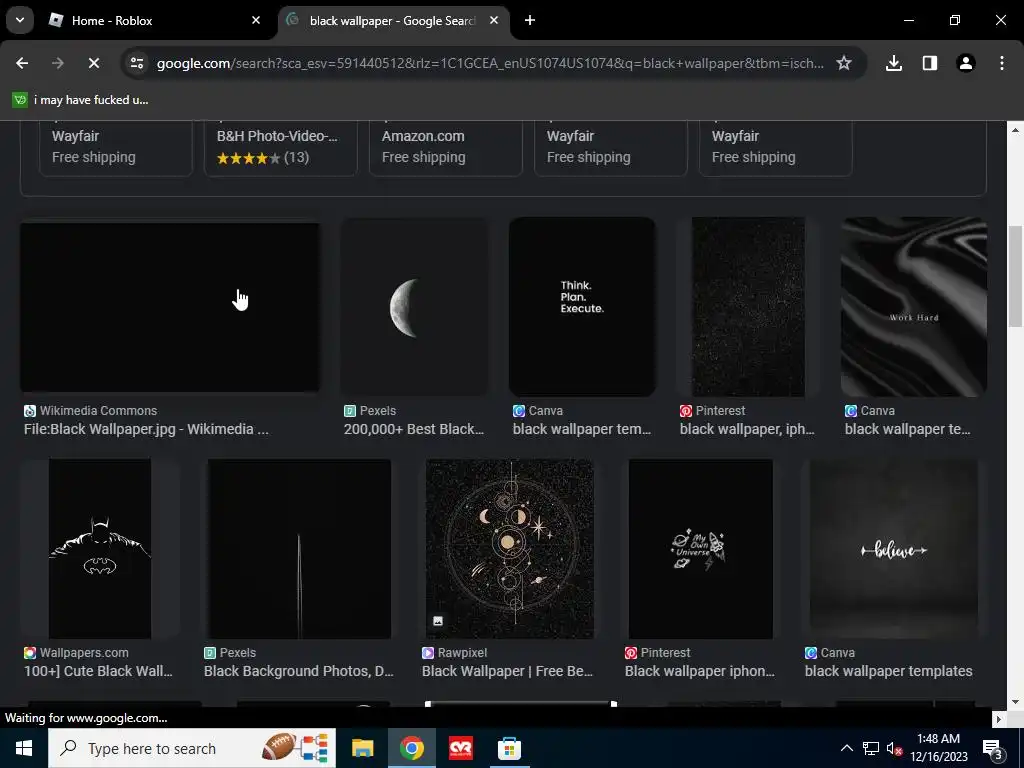This screenshot has width=1024, height=768.
Task: Click 'Black wallpaper iphon...' Pinterest link
Action: 700,671
